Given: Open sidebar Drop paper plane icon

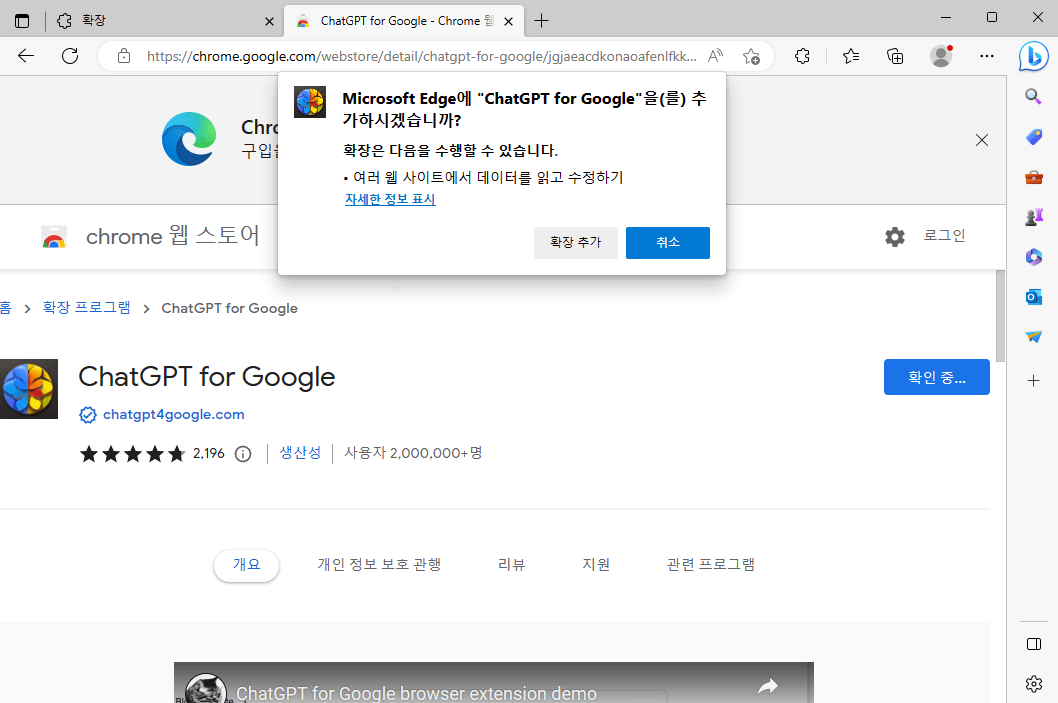Looking at the screenshot, I should (x=1034, y=337).
